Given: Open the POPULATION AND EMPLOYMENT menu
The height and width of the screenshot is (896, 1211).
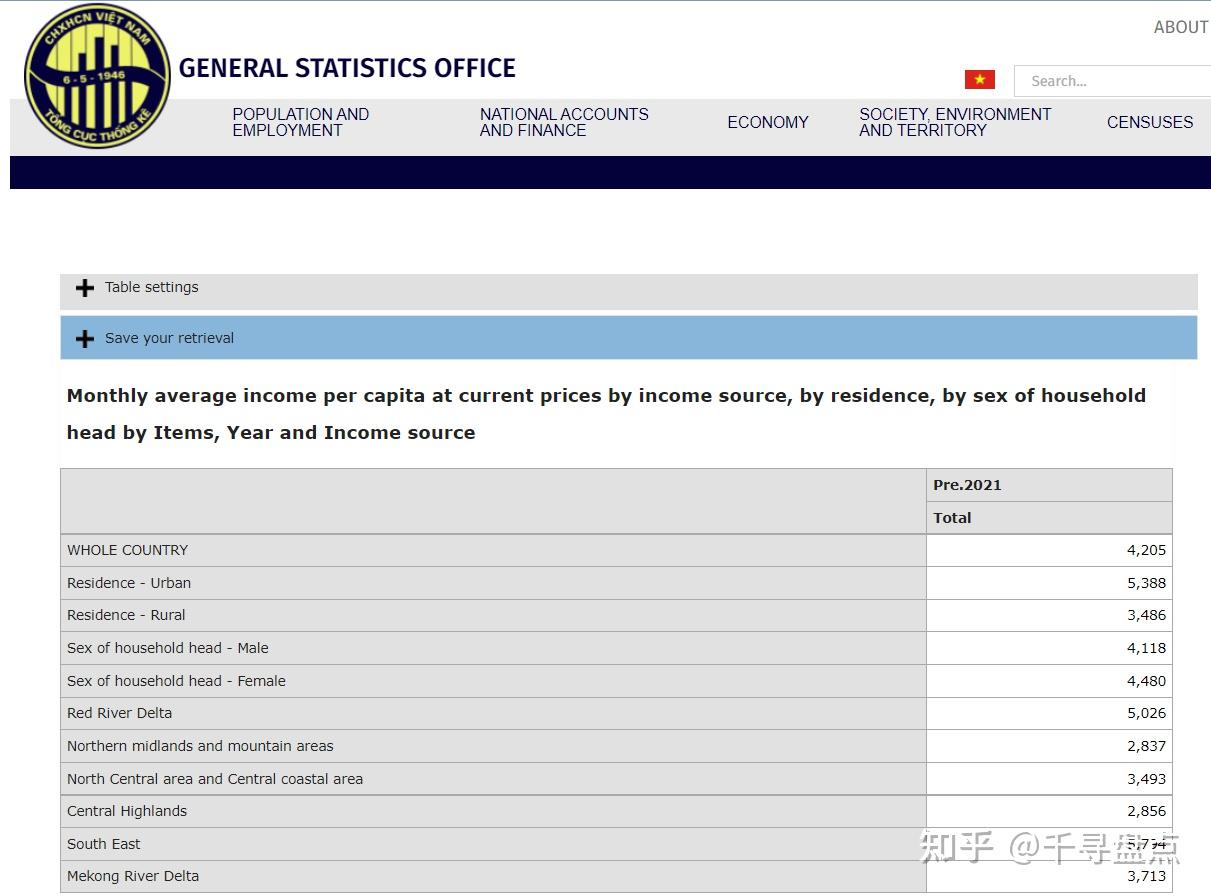Looking at the screenshot, I should [x=300, y=122].
